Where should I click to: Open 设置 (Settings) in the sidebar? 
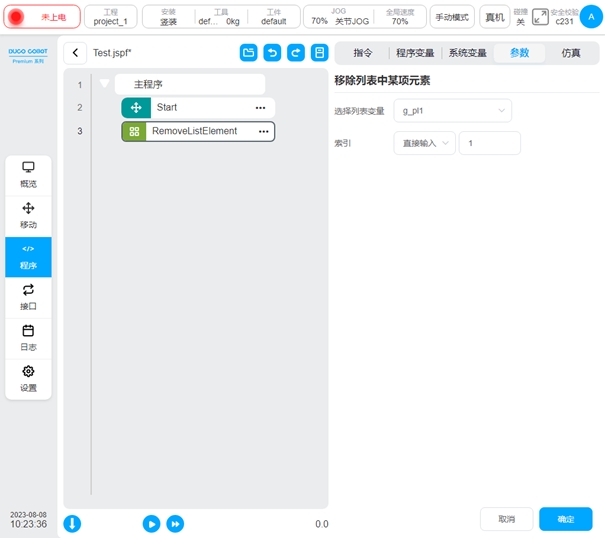click(28, 378)
